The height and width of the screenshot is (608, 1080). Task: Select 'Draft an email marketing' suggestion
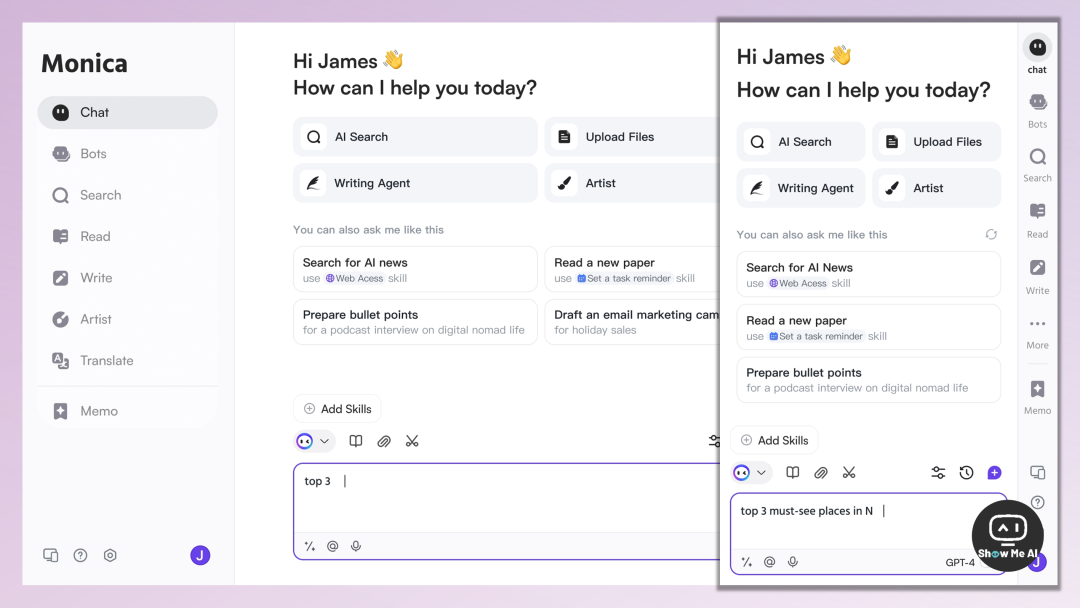click(632, 322)
